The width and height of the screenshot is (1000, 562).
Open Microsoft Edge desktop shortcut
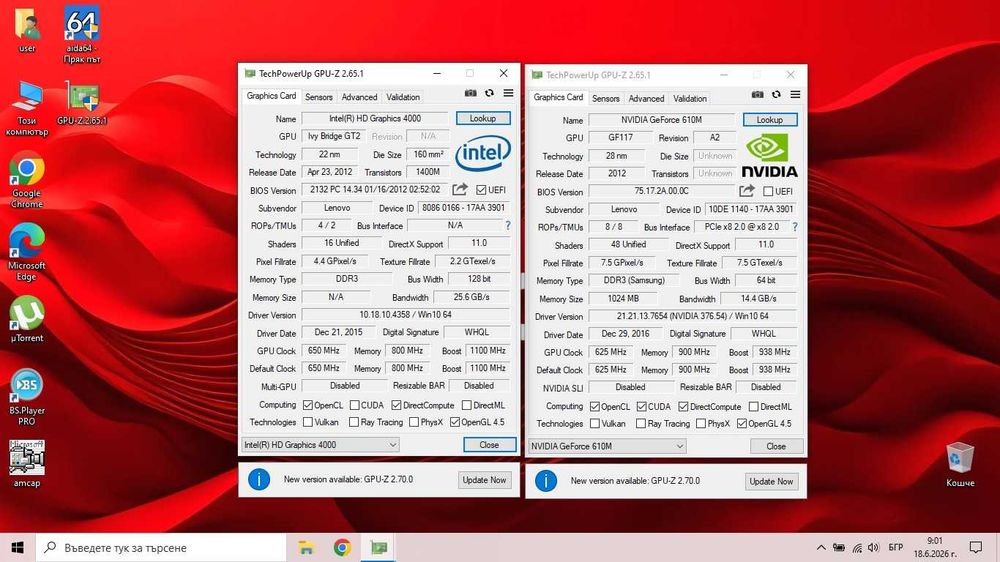[27, 253]
